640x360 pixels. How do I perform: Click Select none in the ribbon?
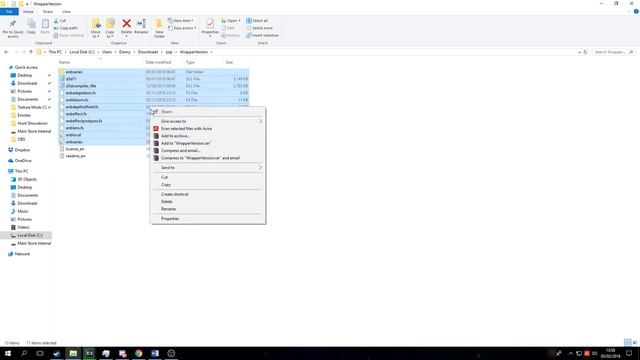tap(259, 28)
